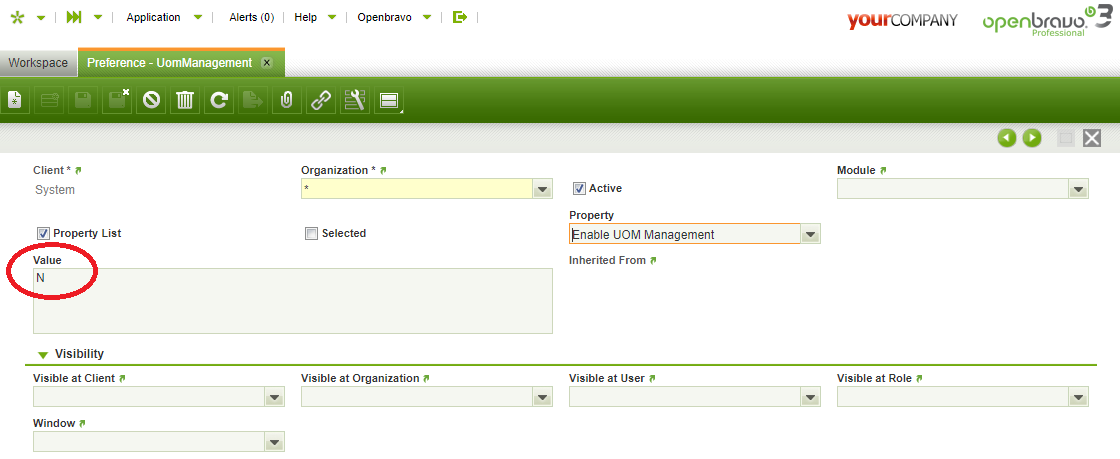Expand the Module dropdown
Viewport: 1120px width, 459px height.
click(1078, 189)
